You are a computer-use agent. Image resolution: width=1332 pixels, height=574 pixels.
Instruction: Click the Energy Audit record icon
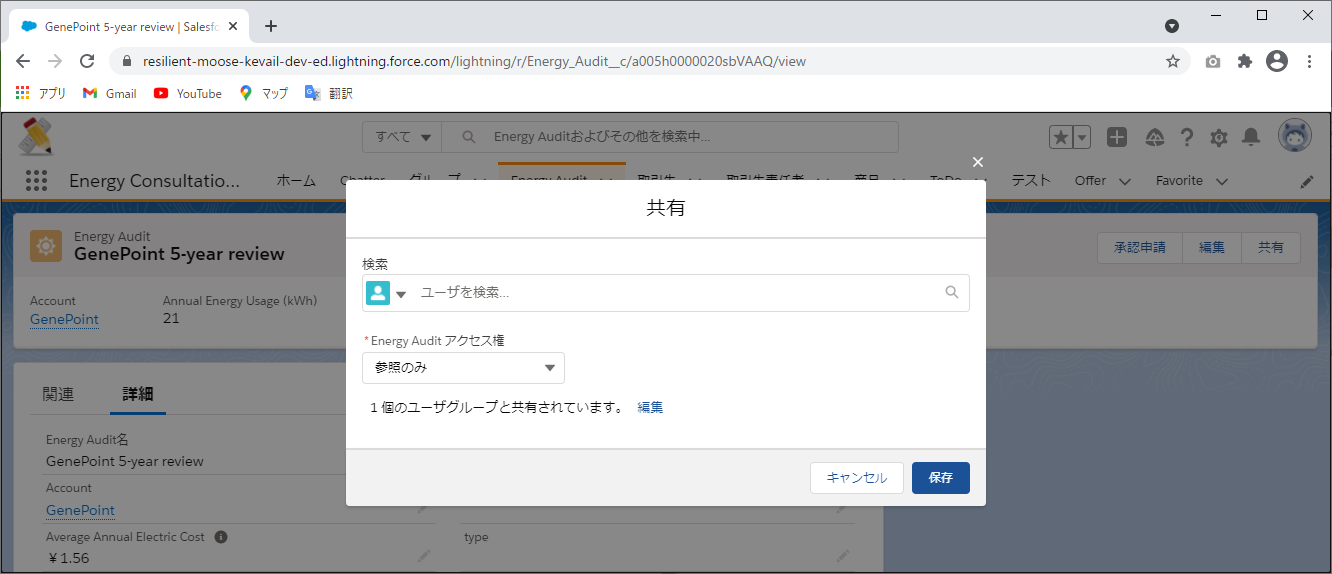click(46, 246)
